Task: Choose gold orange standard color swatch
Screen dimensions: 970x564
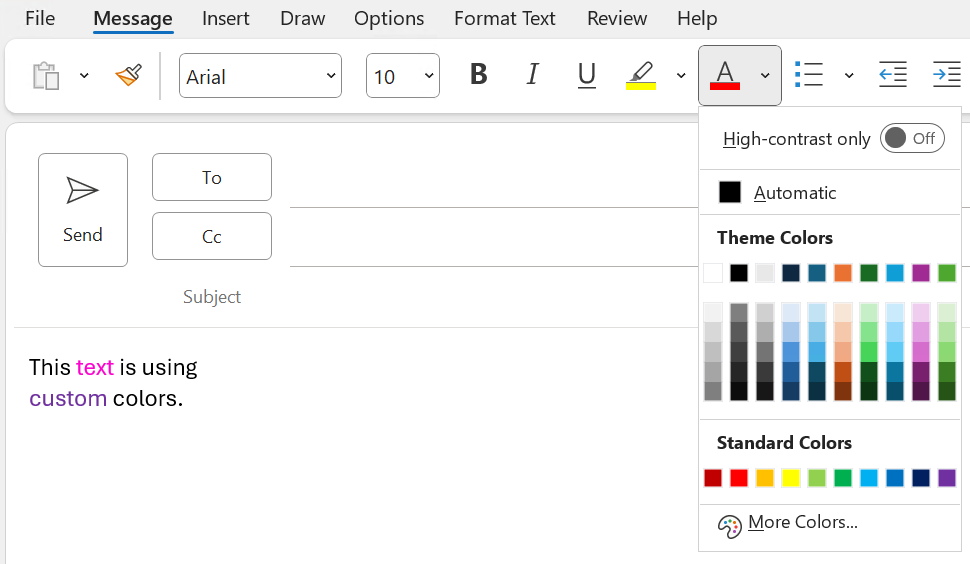Action: pyautogui.click(x=765, y=477)
